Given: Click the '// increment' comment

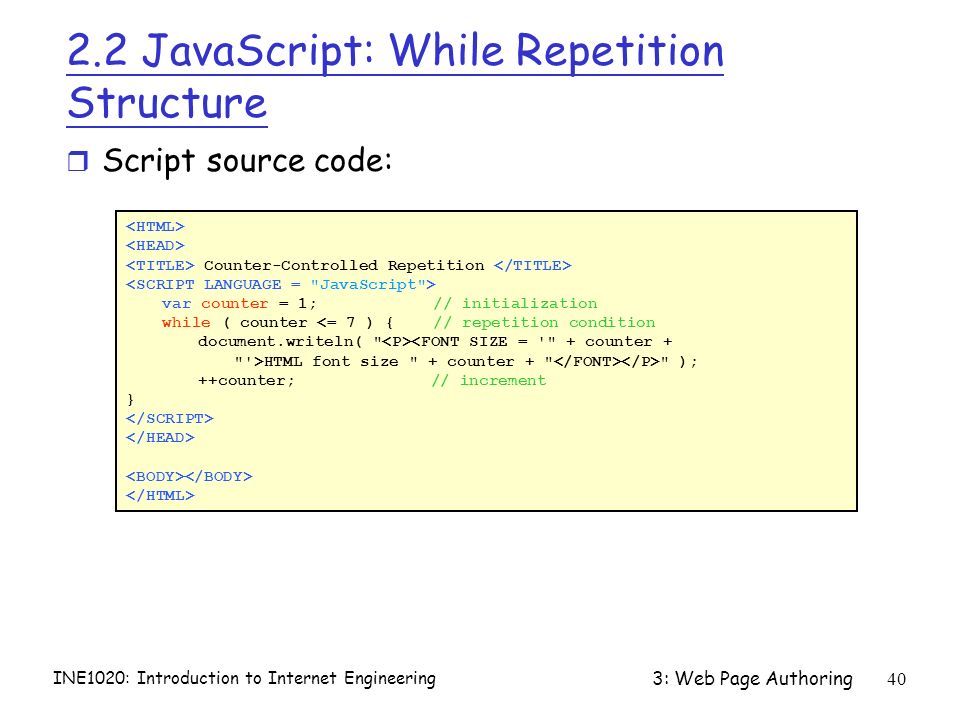Looking at the screenshot, I should pyautogui.click(x=489, y=380).
